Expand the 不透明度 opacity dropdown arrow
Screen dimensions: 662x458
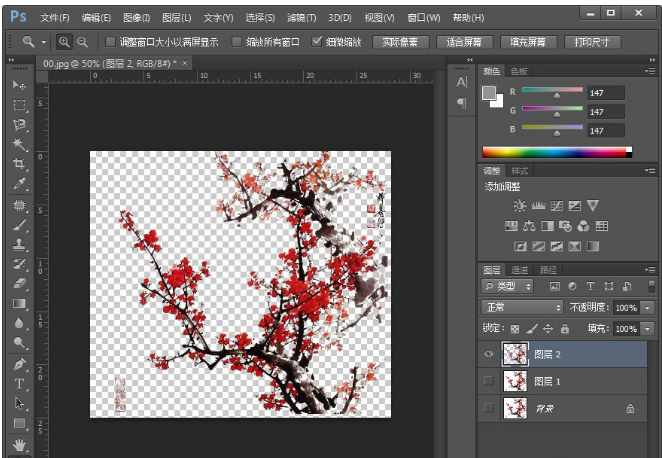(x=647, y=307)
